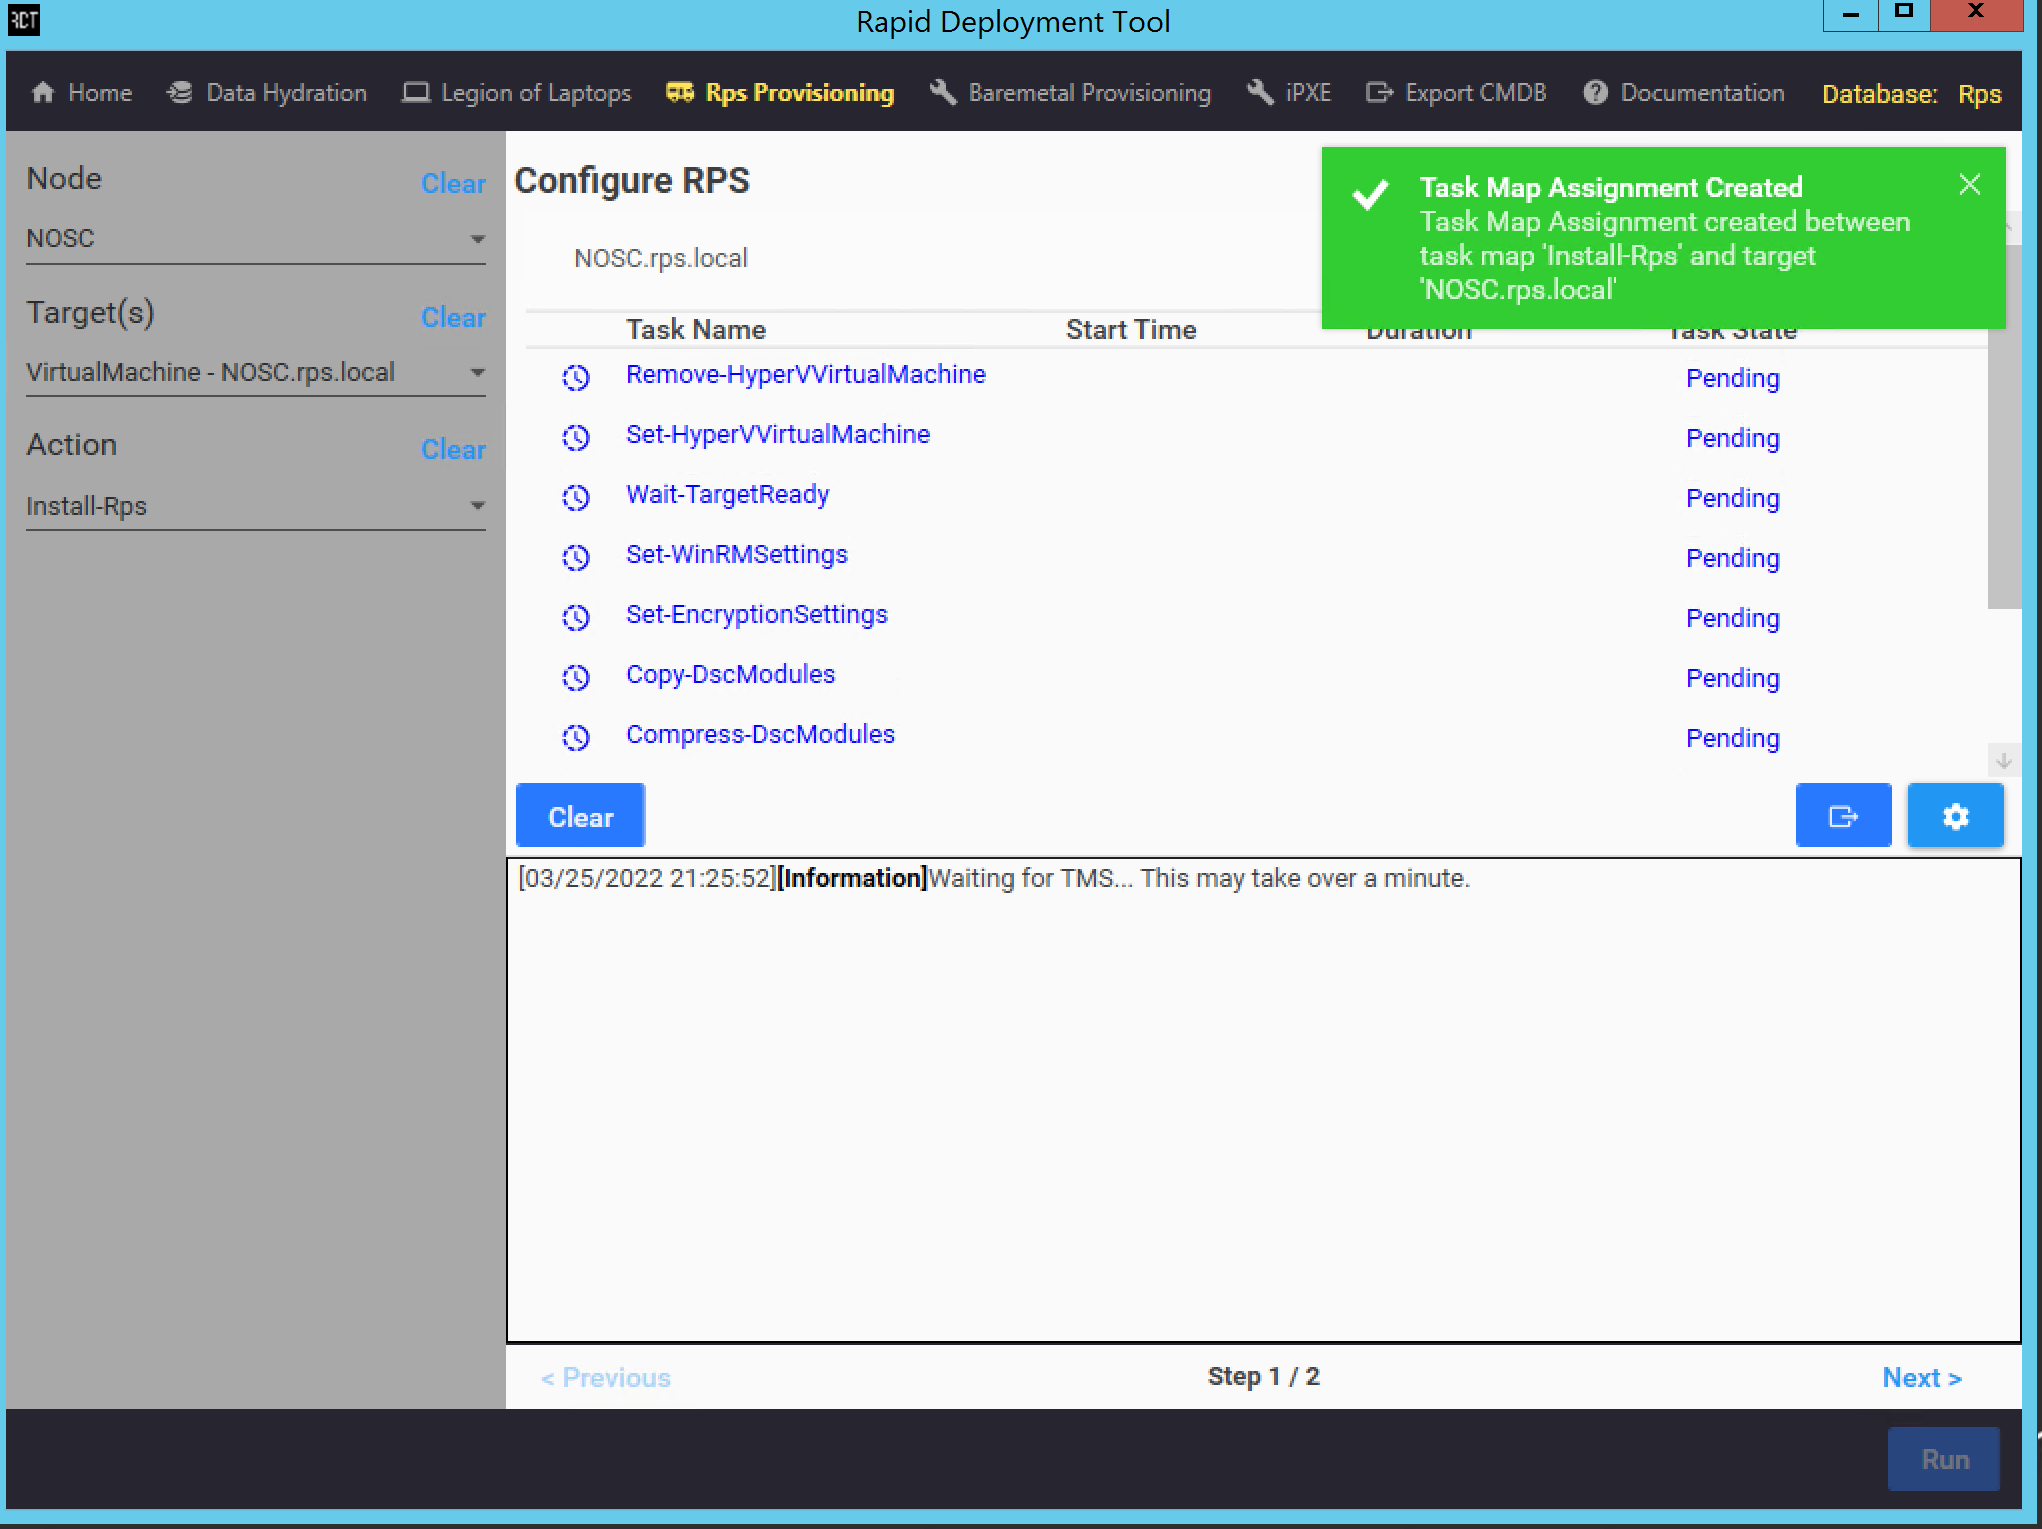
Task: Click the Rps Provisioning truck icon
Action: click(680, 93)
